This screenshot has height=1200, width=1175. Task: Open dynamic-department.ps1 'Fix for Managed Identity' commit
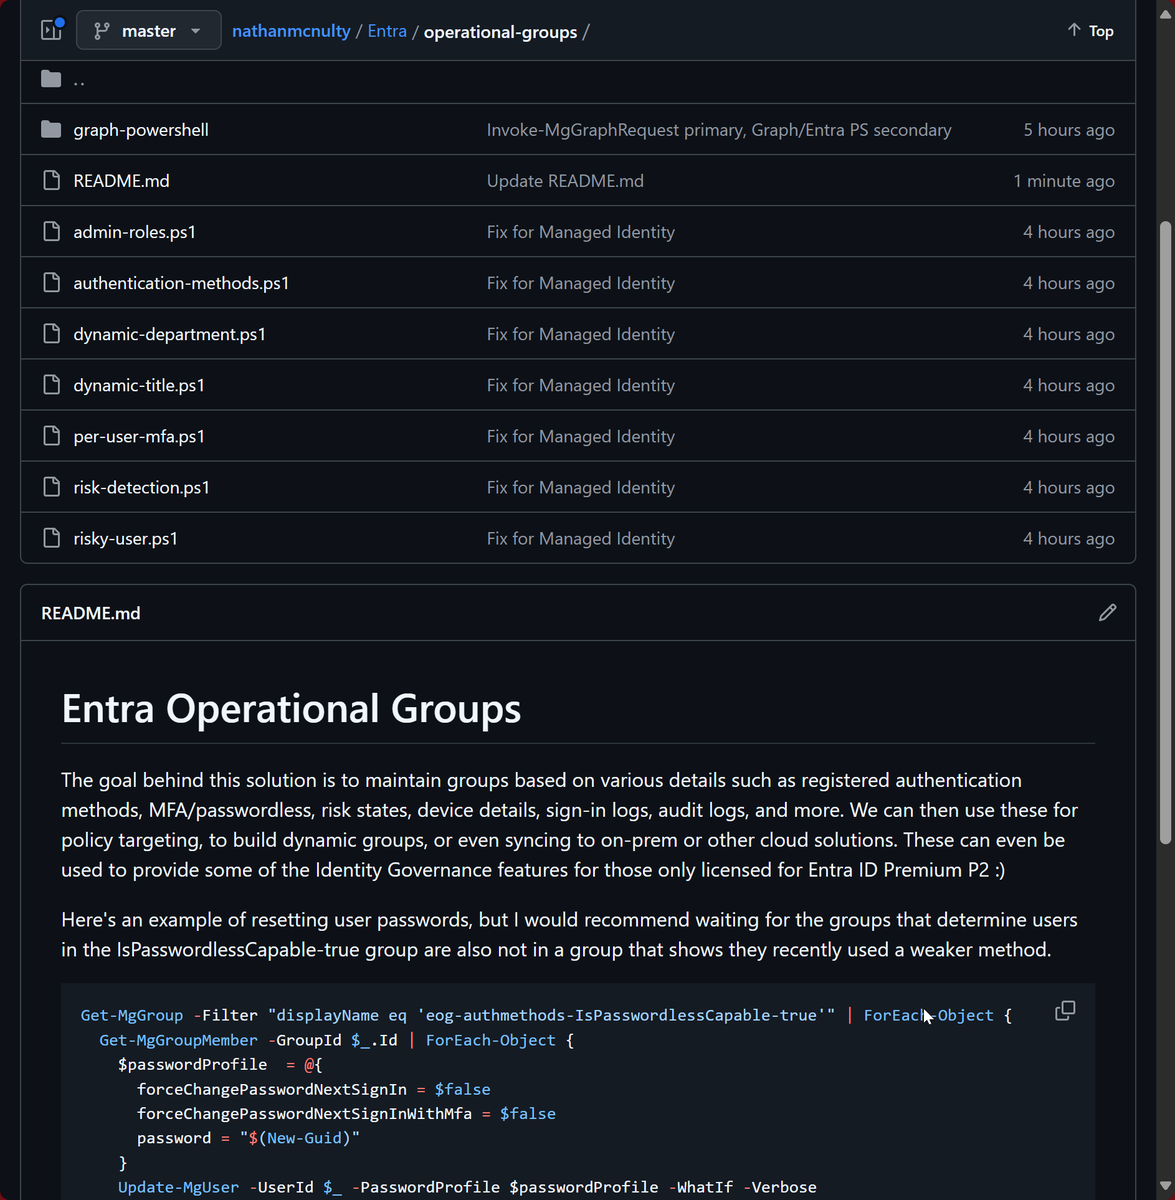pyautogui.click(x=580, y=334)
